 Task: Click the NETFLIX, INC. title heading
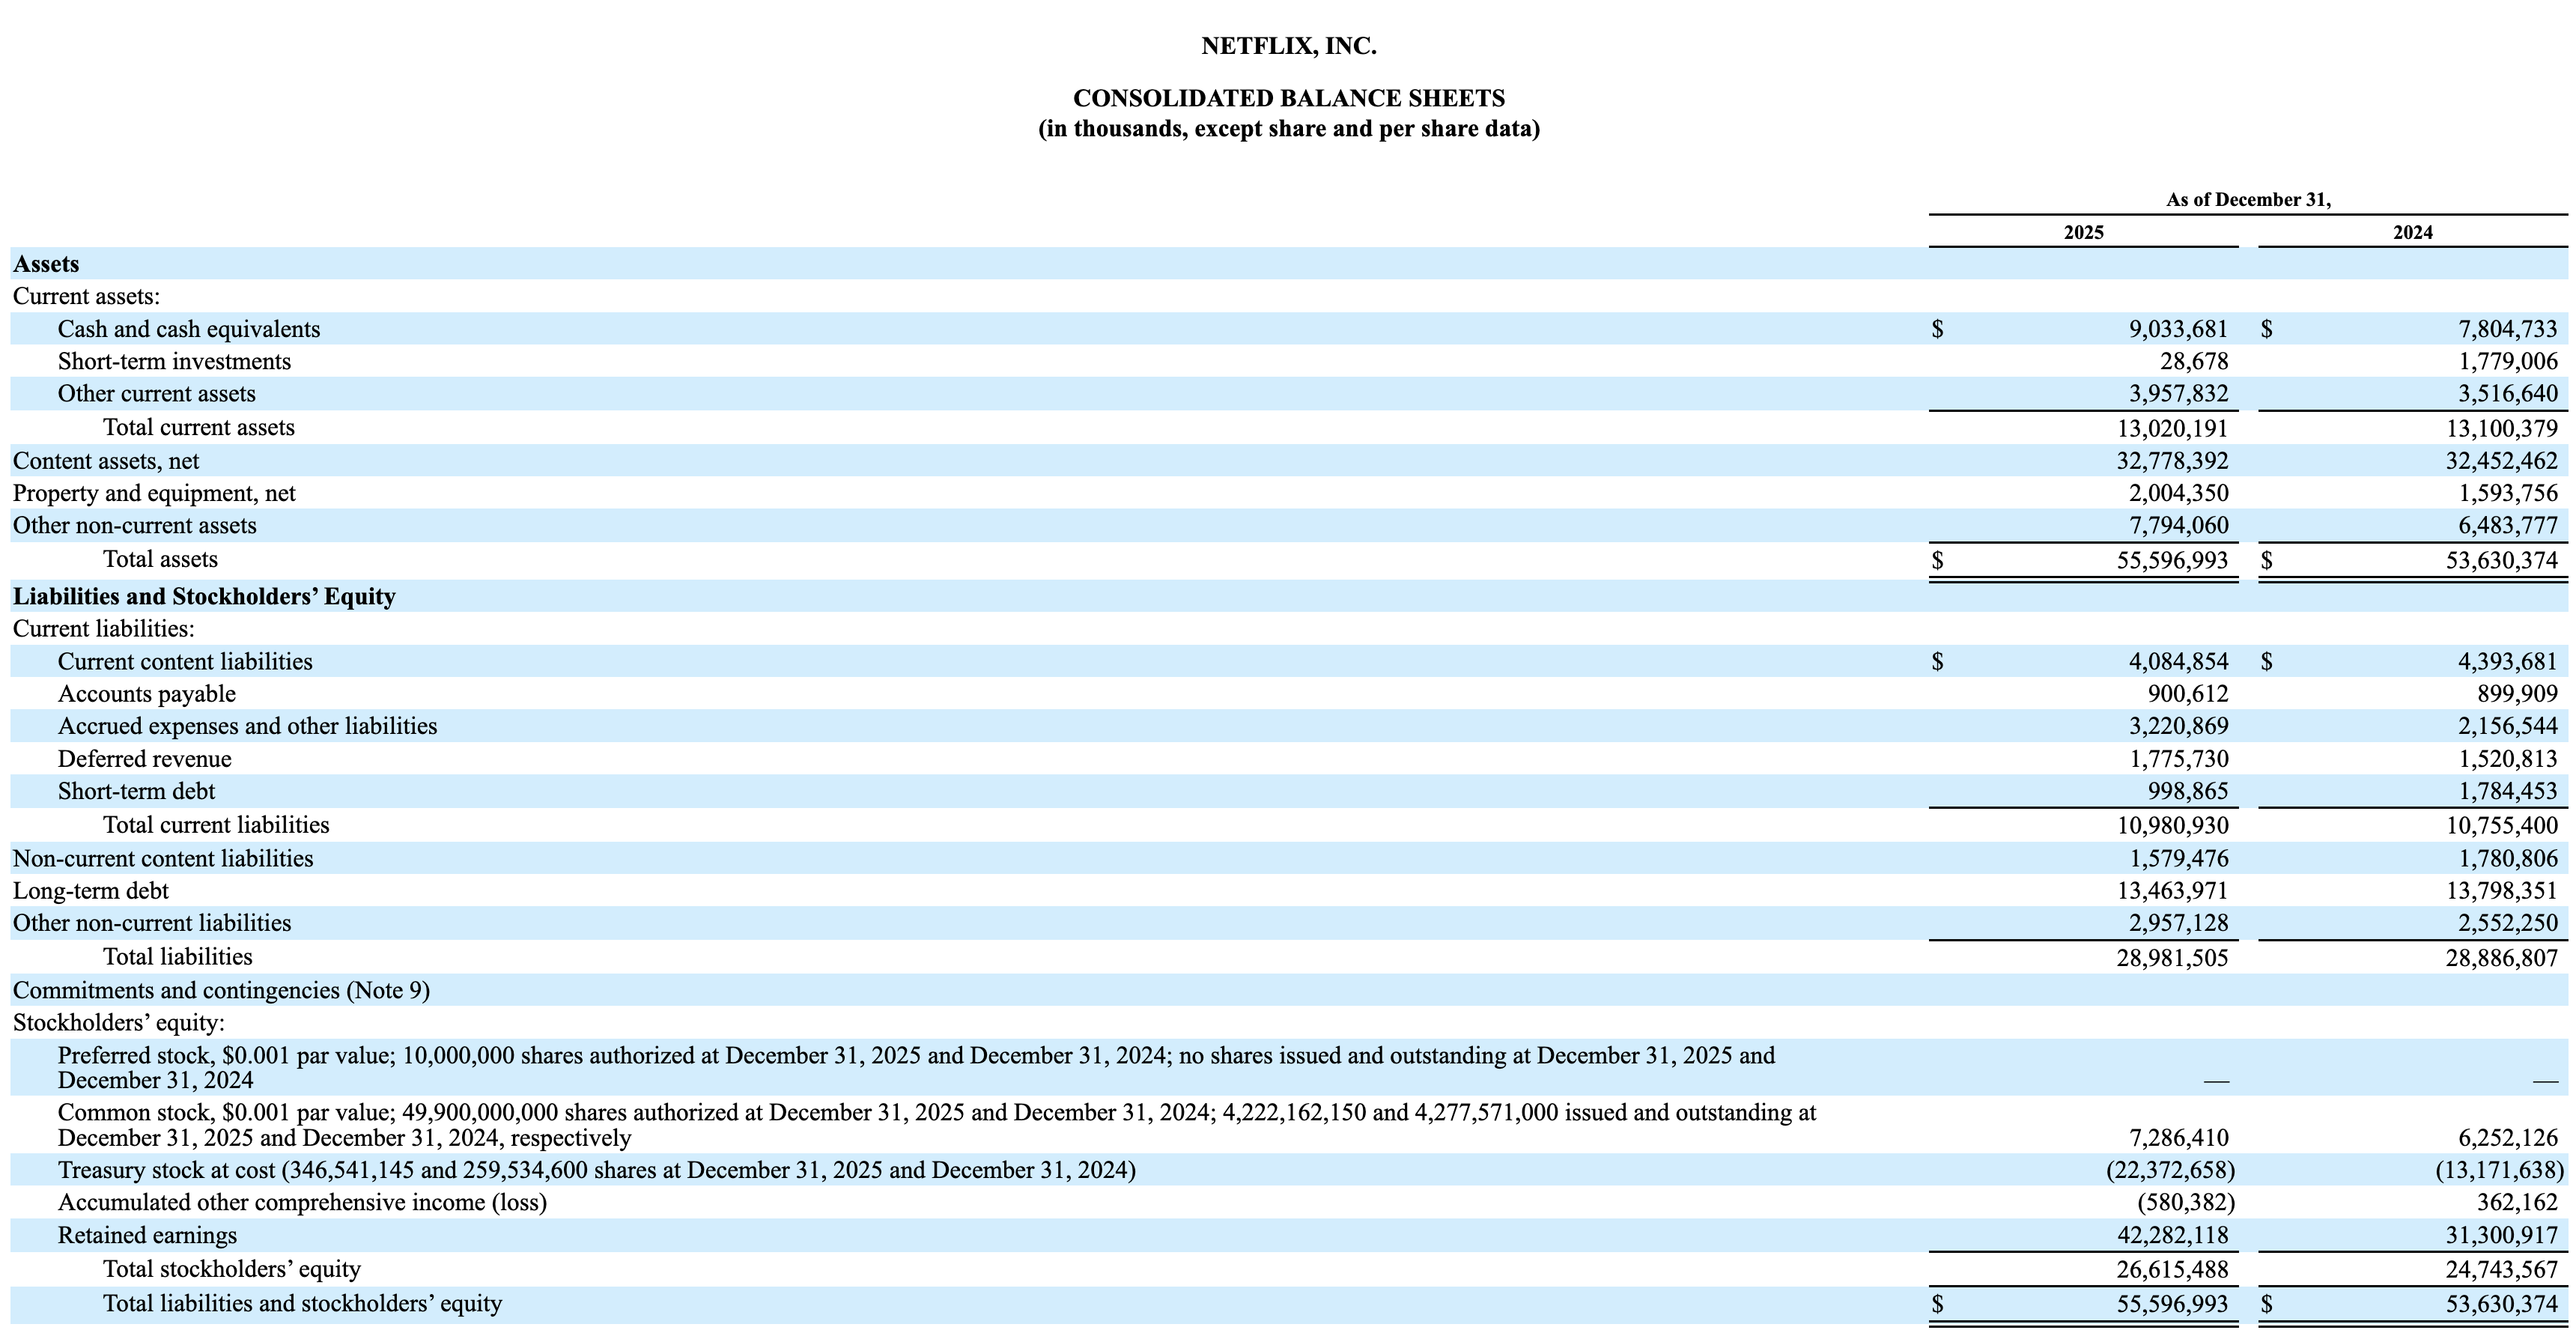[1288, 45]
